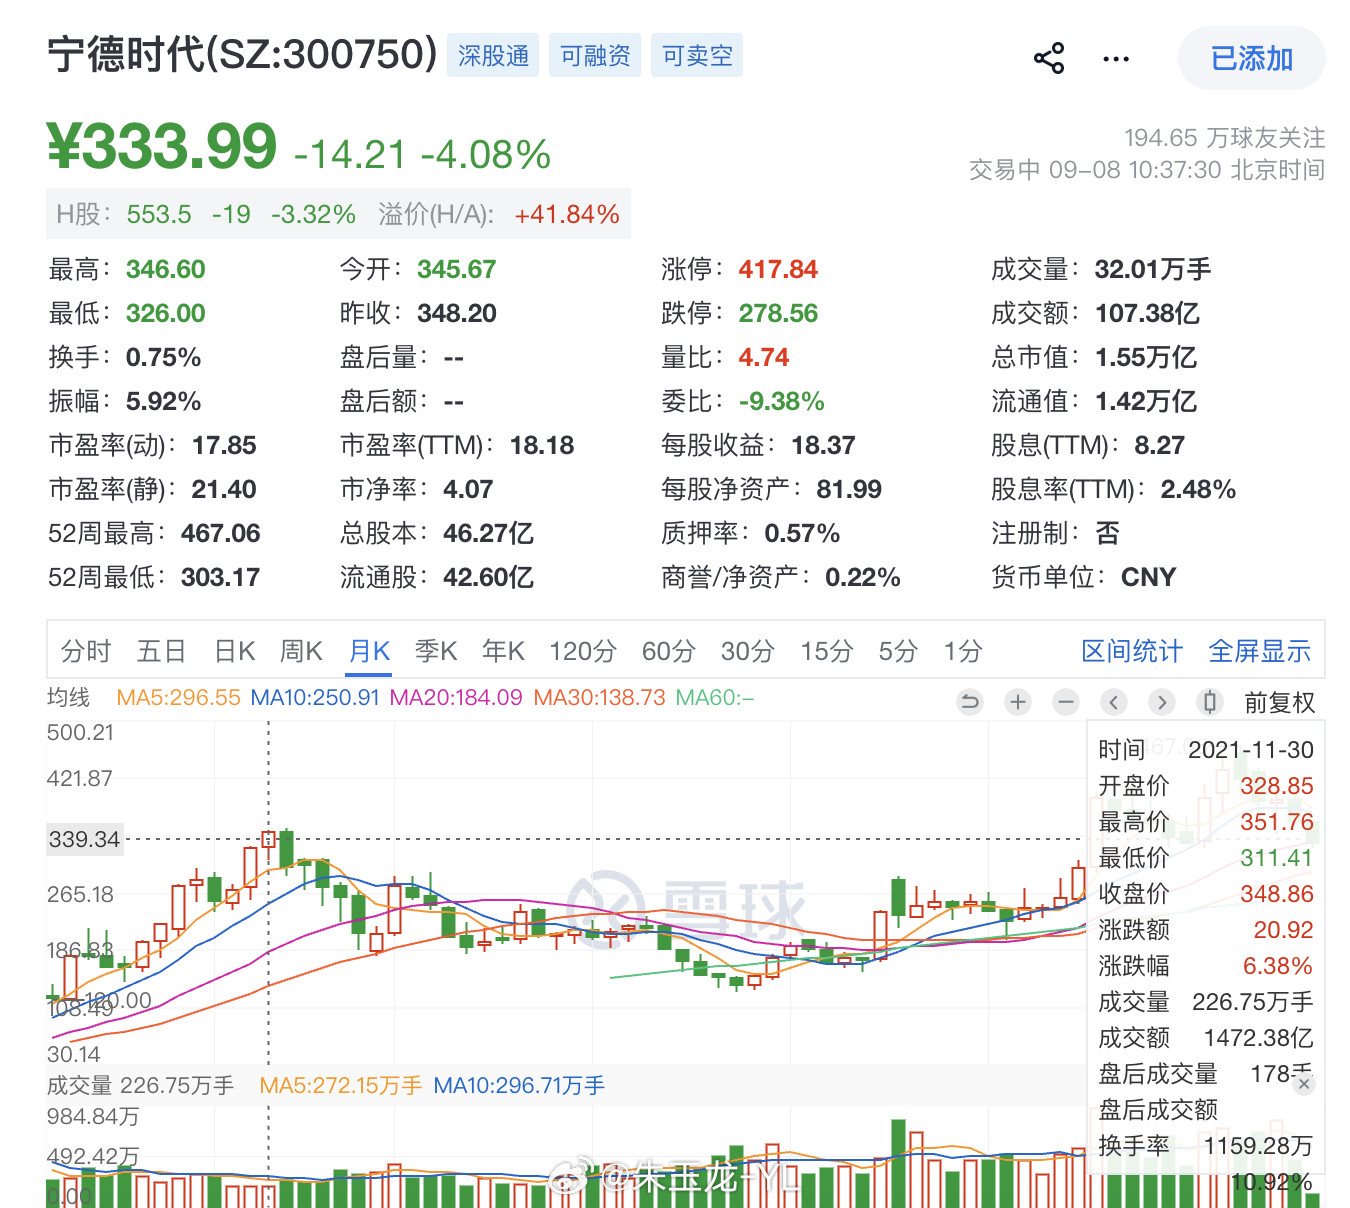Image resolution: width=1350 pixels, height=1208 pixels.
Task: Click the MA20:184.09 moving average label
Action: click(456, 697)
